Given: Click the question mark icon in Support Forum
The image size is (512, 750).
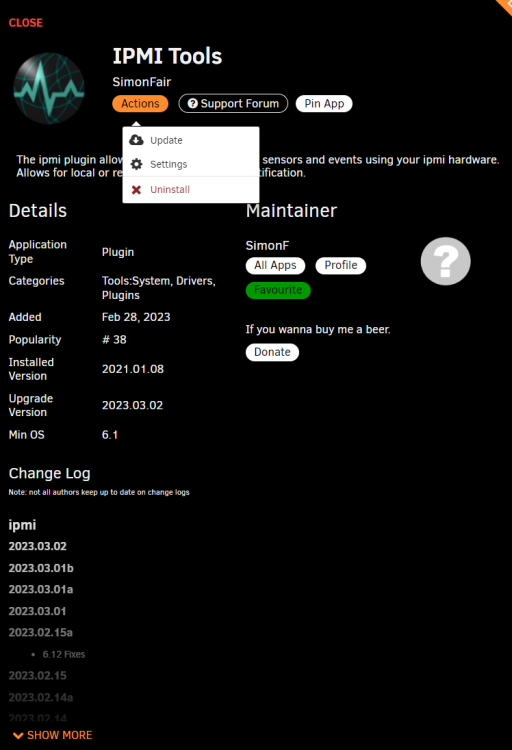Looking at the screenshot, I should tap(192, 104).
